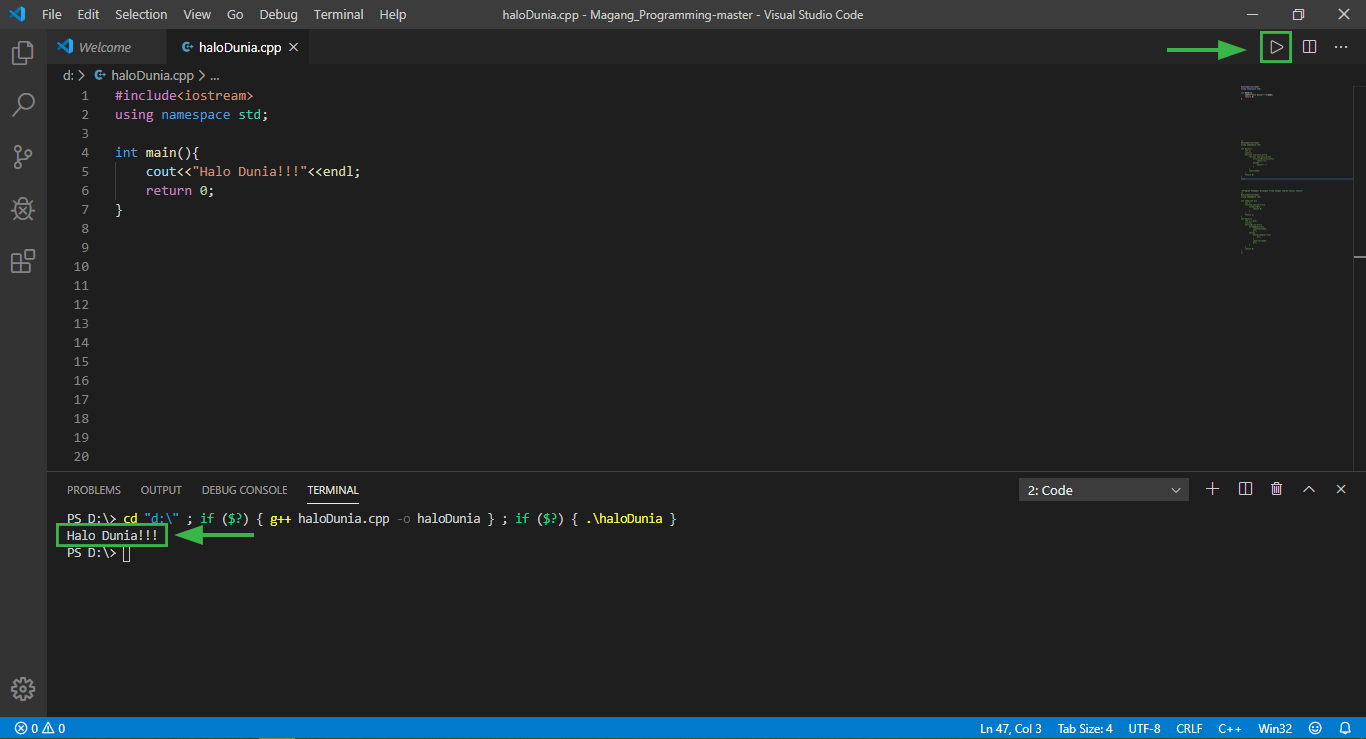Click the 'Halo Dunia!!!' terminal output
Viewport: 1366px width, 739px height.
[112, 536]
